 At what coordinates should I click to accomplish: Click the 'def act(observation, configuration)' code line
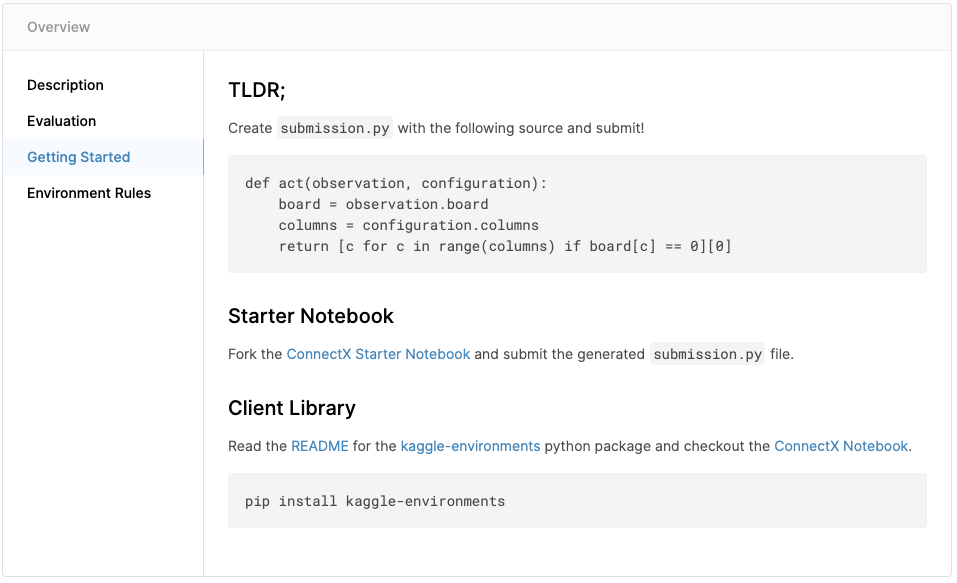click(x=396, y=183)
